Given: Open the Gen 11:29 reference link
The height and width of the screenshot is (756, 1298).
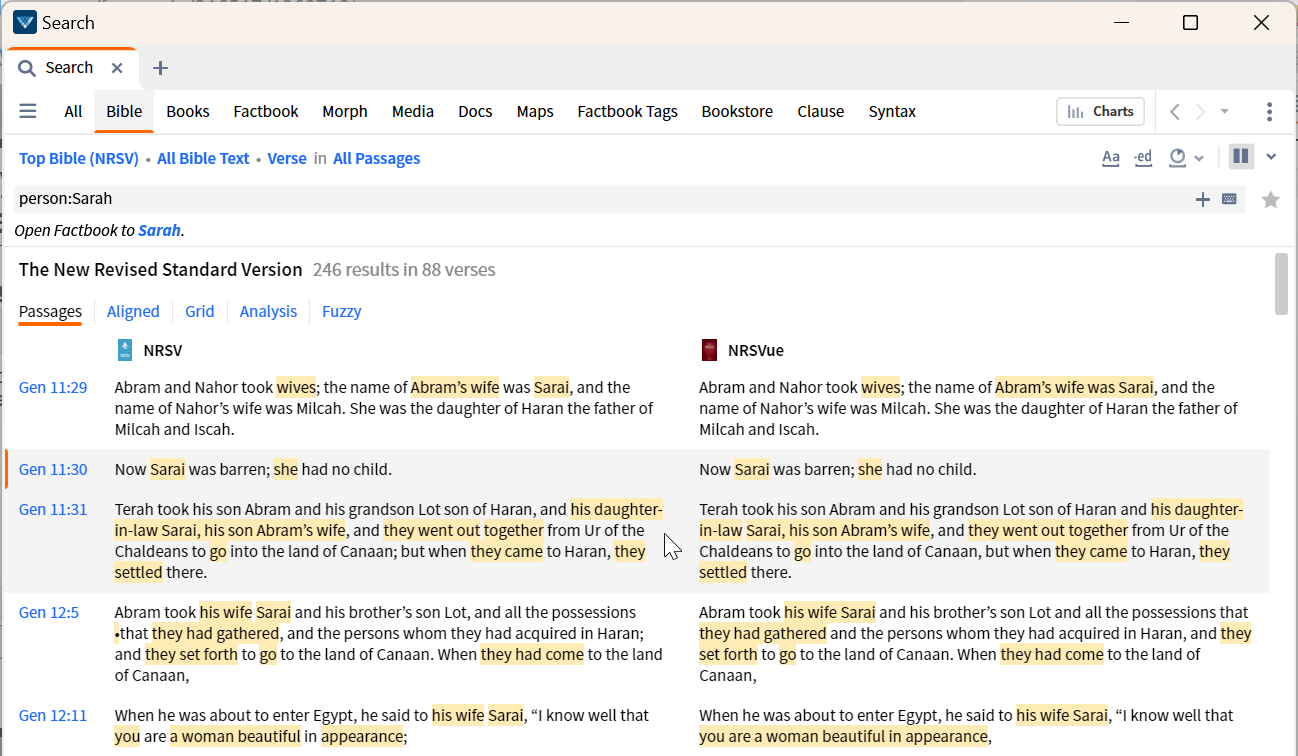Looking at the screenshot, I should pyautogui.click(x=53, y=387).
